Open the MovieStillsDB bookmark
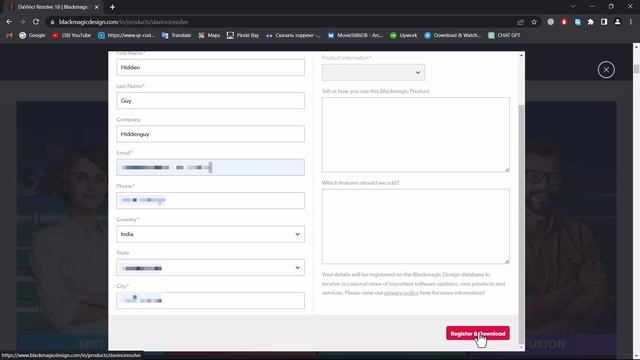640x360 pixels. click(355, 36)
